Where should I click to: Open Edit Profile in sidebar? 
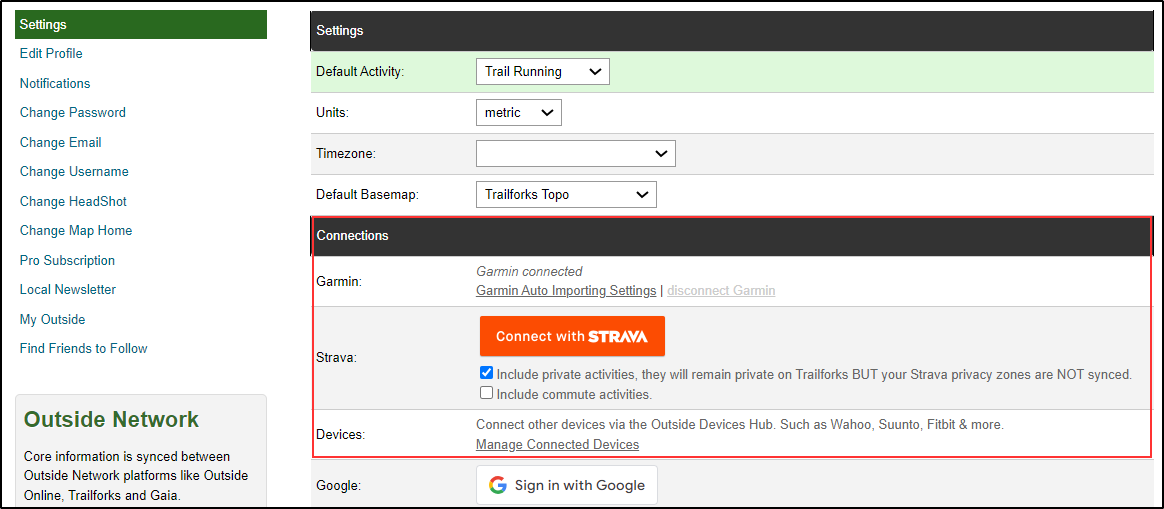pyautogui.click(x=51, y=54)
